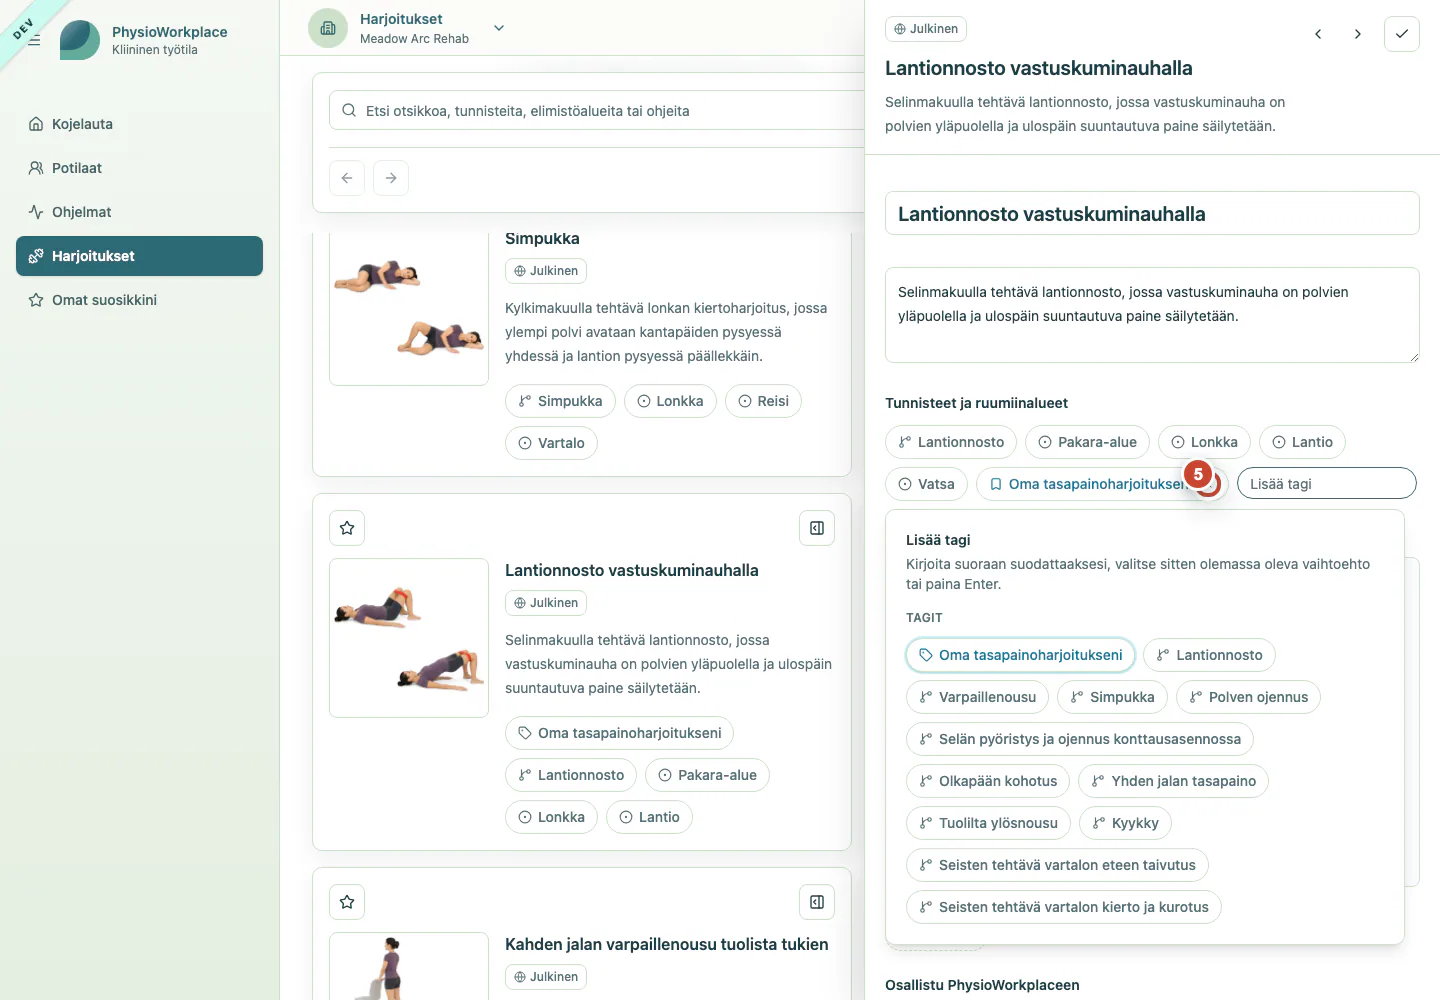Favorite the Lantionnosto vastuskuminauhalla card star

coord(347,528)
